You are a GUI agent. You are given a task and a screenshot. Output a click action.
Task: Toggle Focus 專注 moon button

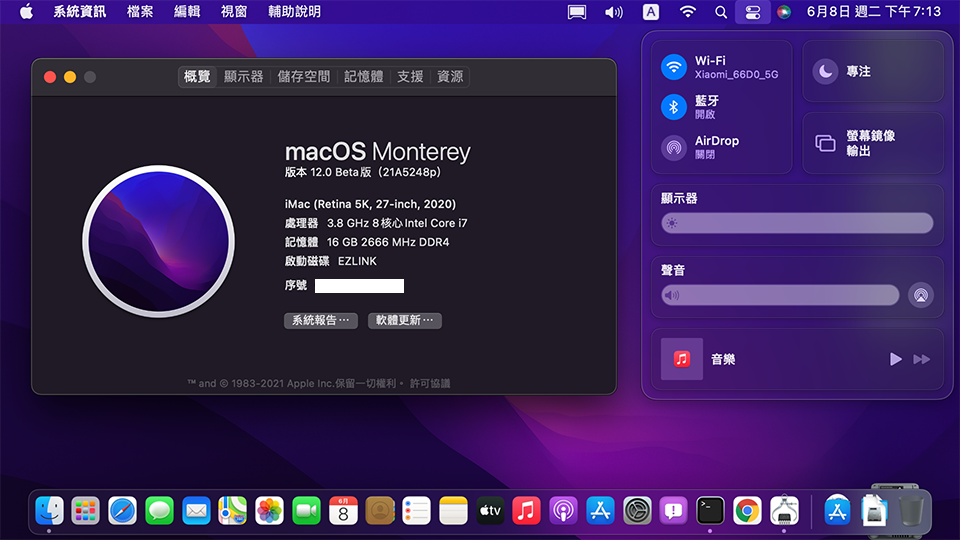(x=825, y=72)
